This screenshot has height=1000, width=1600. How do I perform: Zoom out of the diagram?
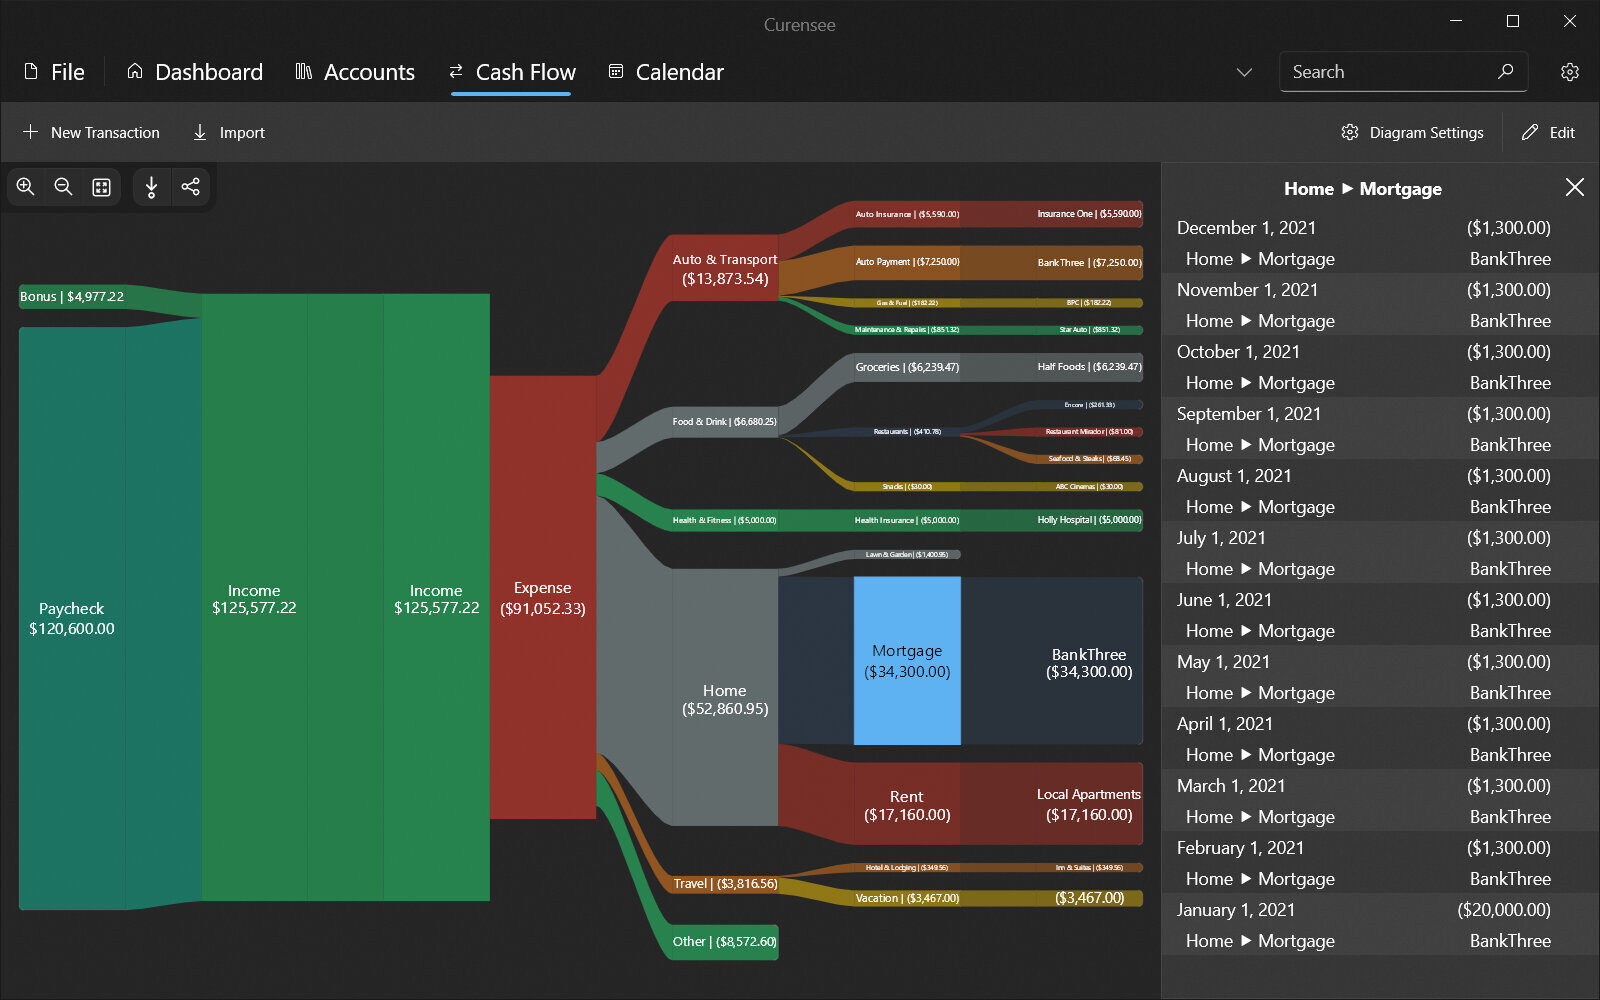(x=63, y=187)
